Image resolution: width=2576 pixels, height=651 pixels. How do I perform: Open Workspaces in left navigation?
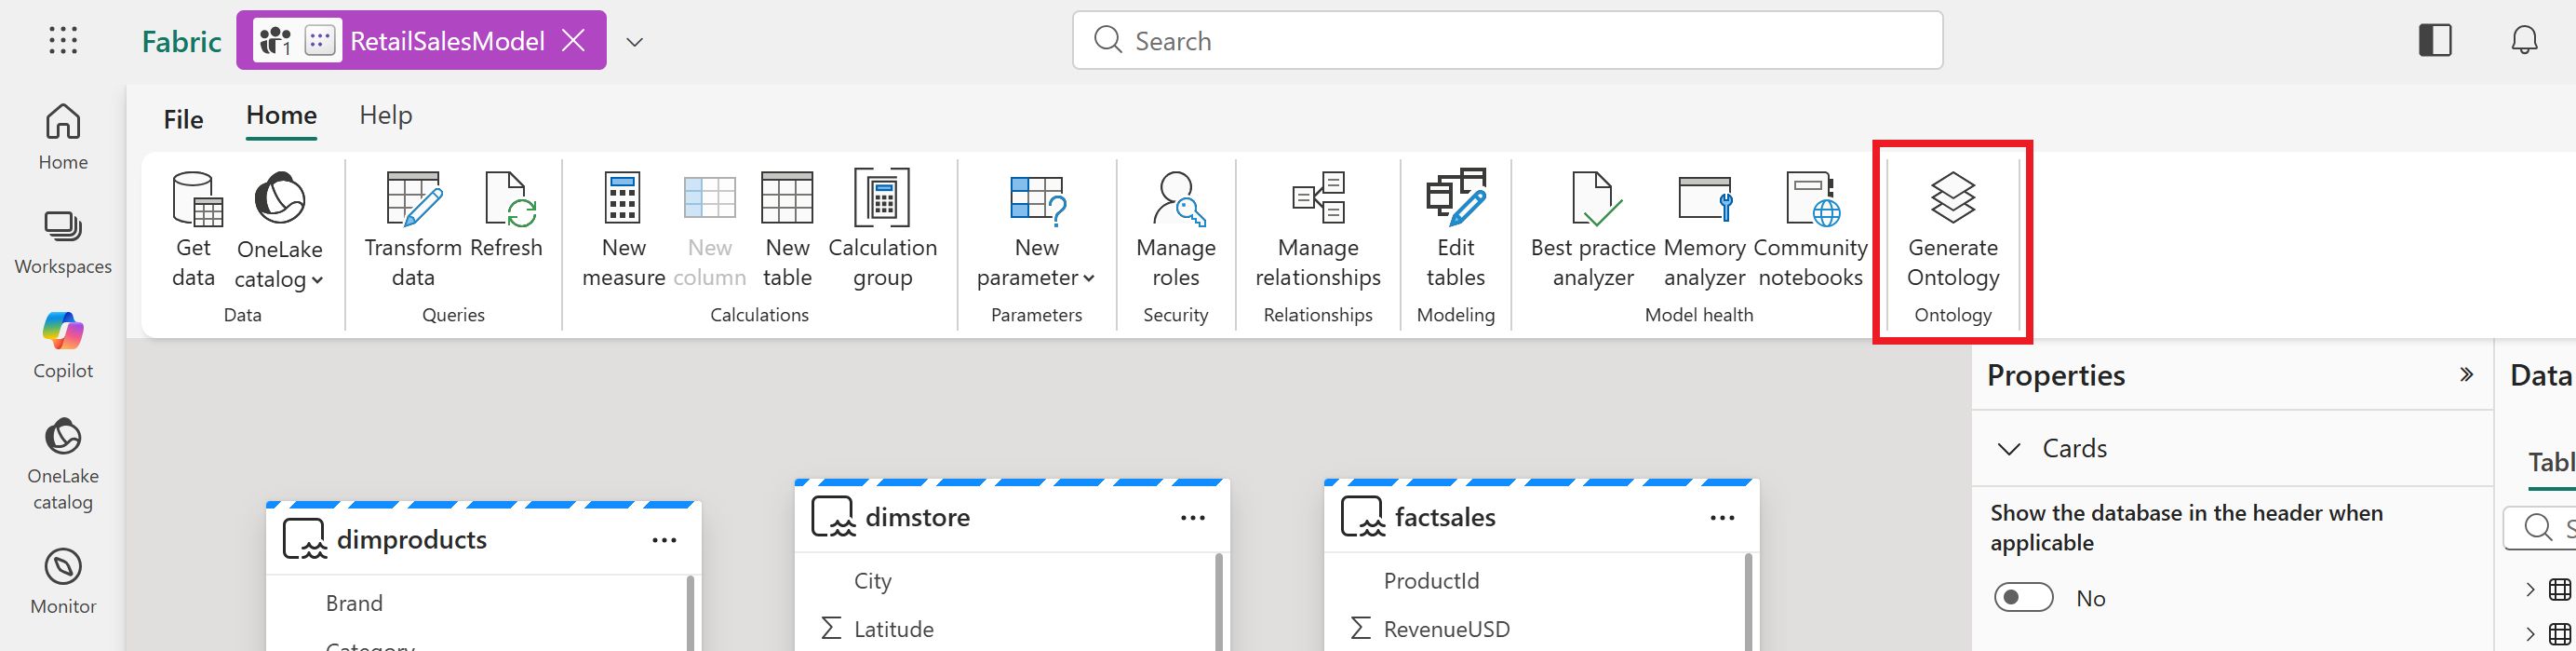[63, 242]
